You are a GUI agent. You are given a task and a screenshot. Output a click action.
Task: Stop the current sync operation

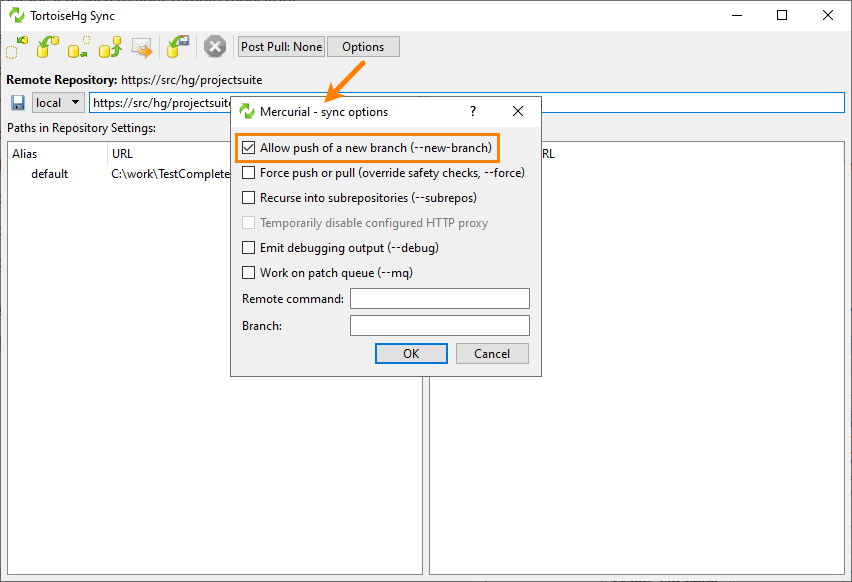tap(214, 46)
